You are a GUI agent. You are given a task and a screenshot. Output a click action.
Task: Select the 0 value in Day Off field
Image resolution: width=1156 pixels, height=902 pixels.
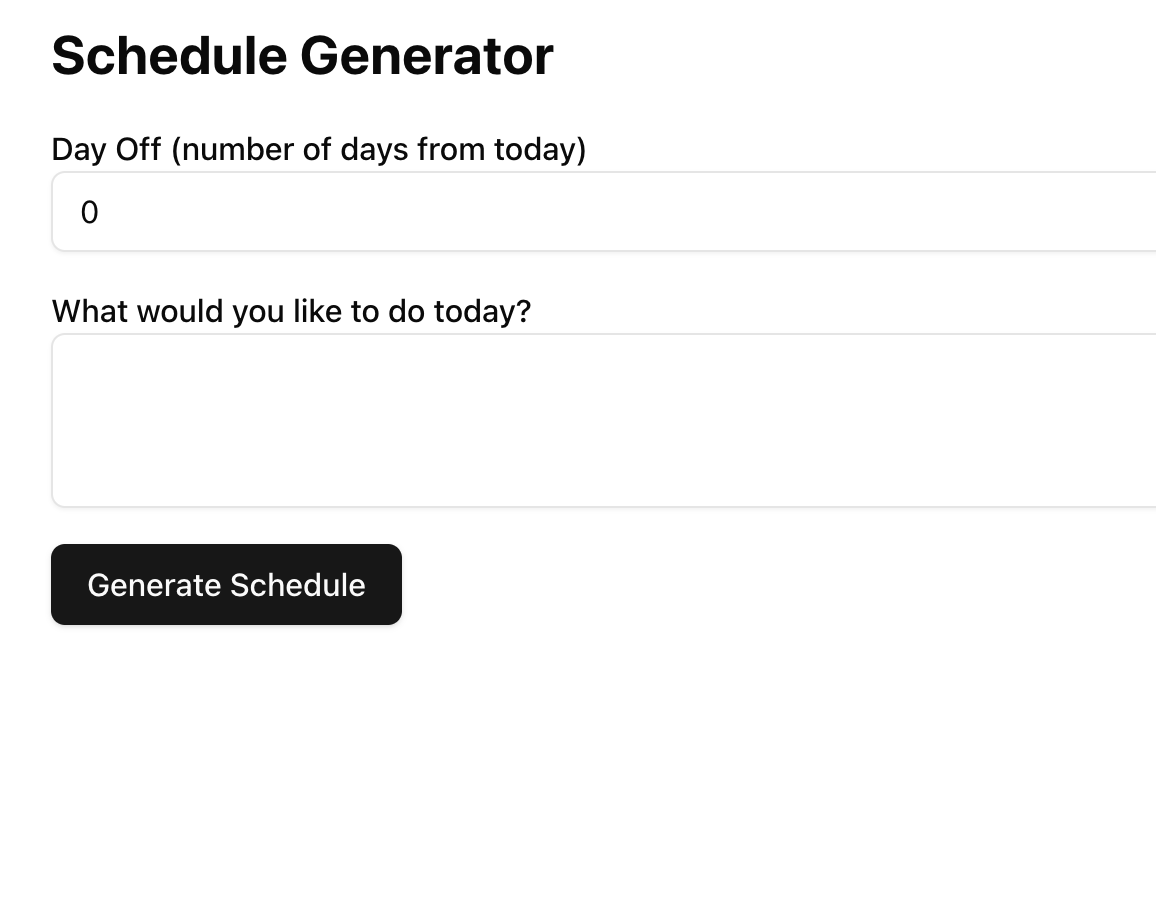pos(89,212)
